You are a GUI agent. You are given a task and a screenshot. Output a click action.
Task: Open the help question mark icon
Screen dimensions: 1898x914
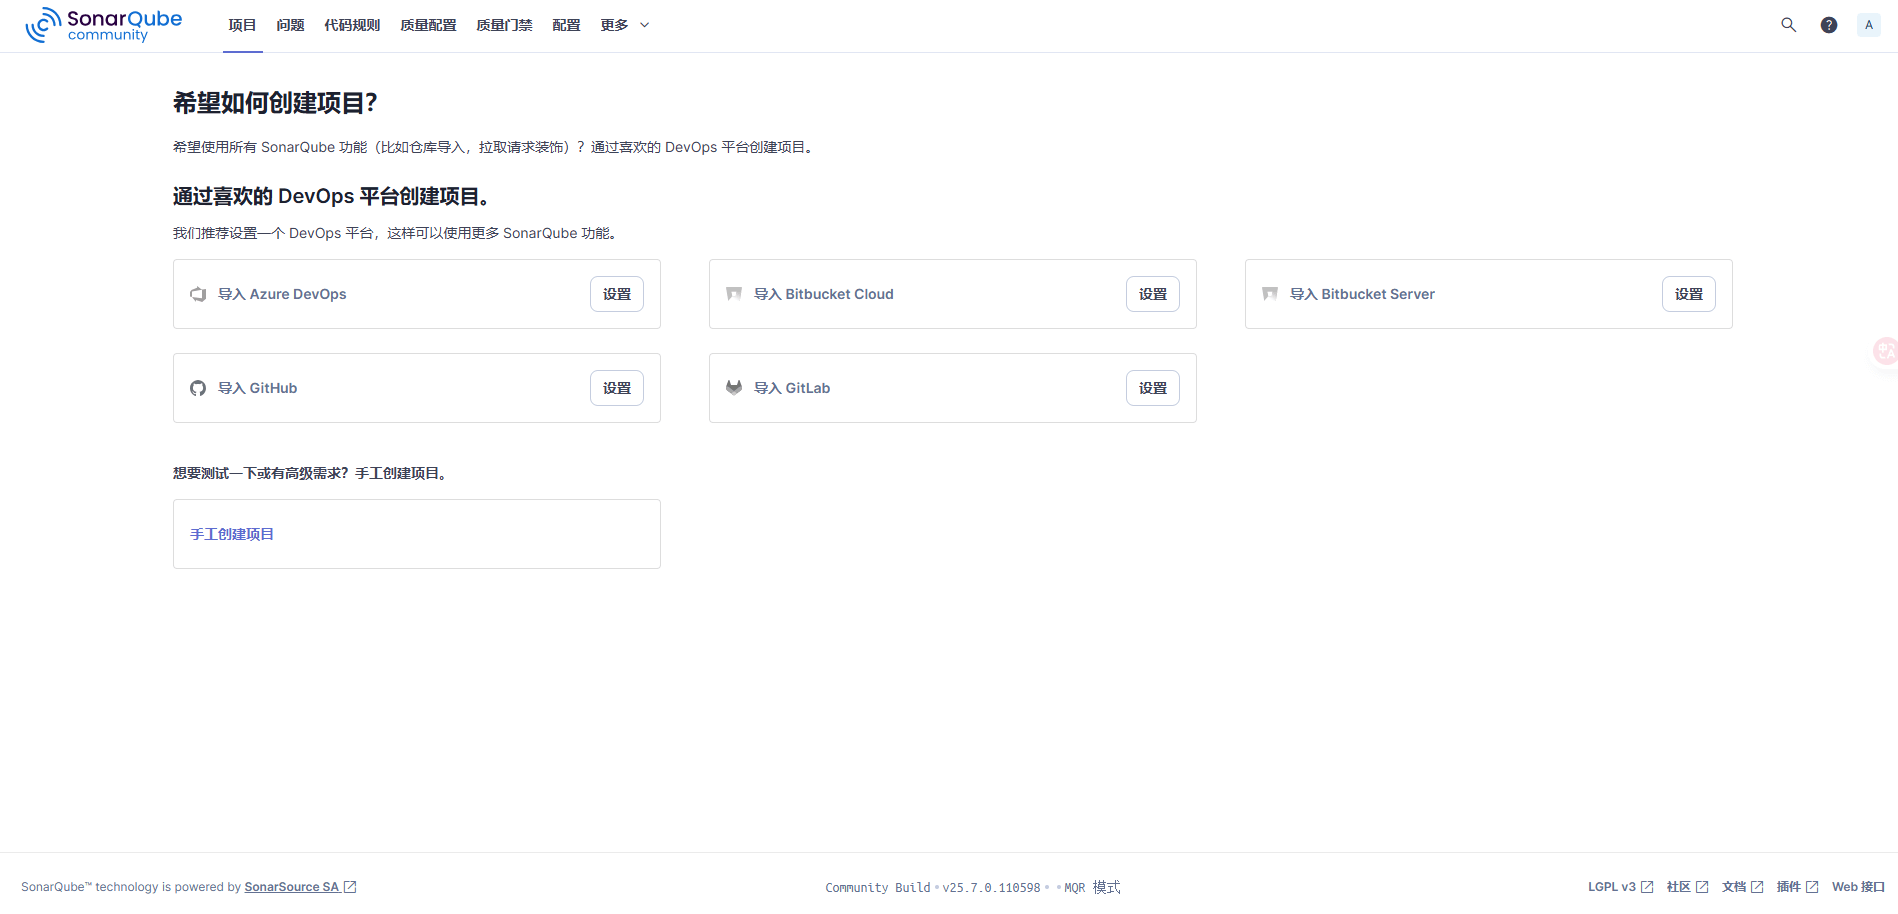tap(1828, 25)
